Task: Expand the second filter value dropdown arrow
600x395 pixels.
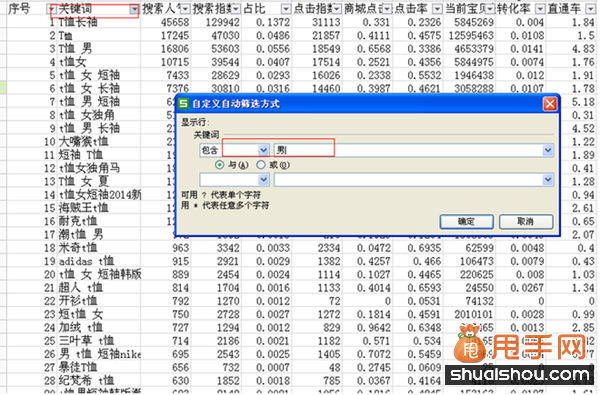Action: click(548, 180)
